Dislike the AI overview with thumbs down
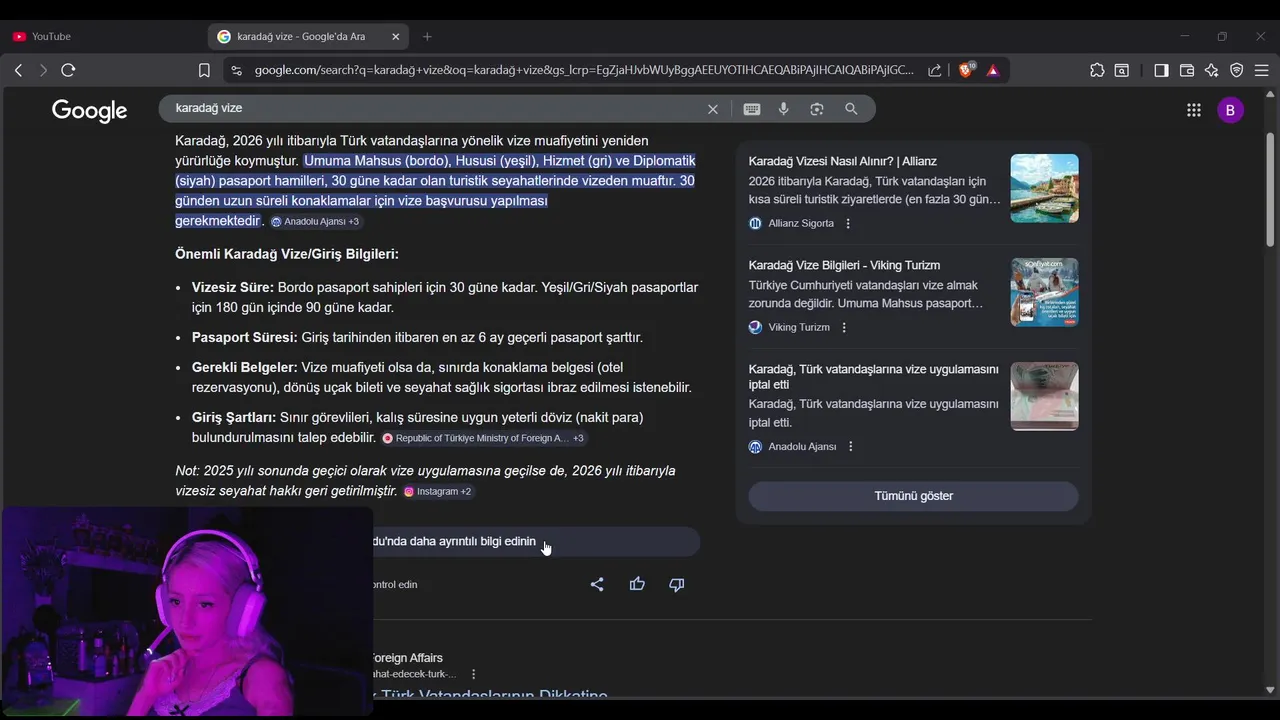The image size is (1280, 720). [x=677, y=584]
